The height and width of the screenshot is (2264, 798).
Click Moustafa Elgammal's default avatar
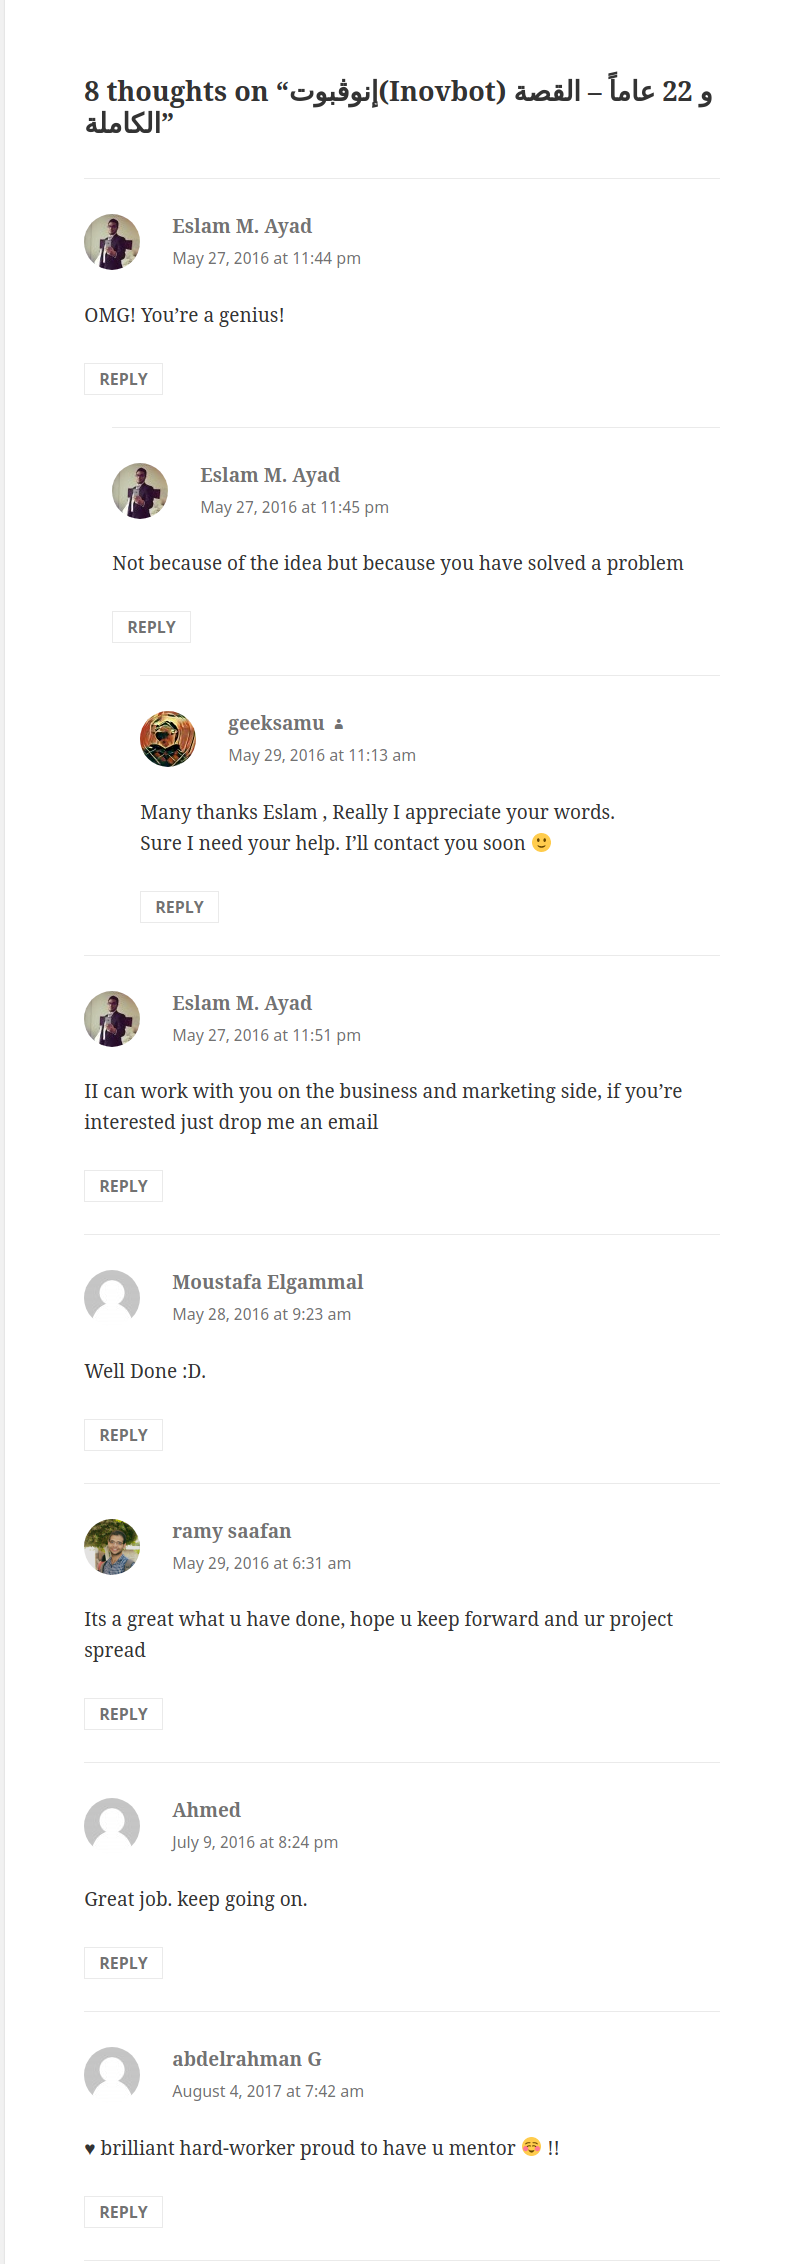tap(112, 1298)
